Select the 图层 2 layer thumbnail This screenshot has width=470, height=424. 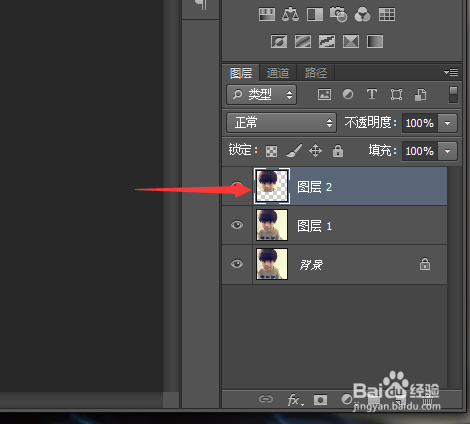[x=272, y=186]
